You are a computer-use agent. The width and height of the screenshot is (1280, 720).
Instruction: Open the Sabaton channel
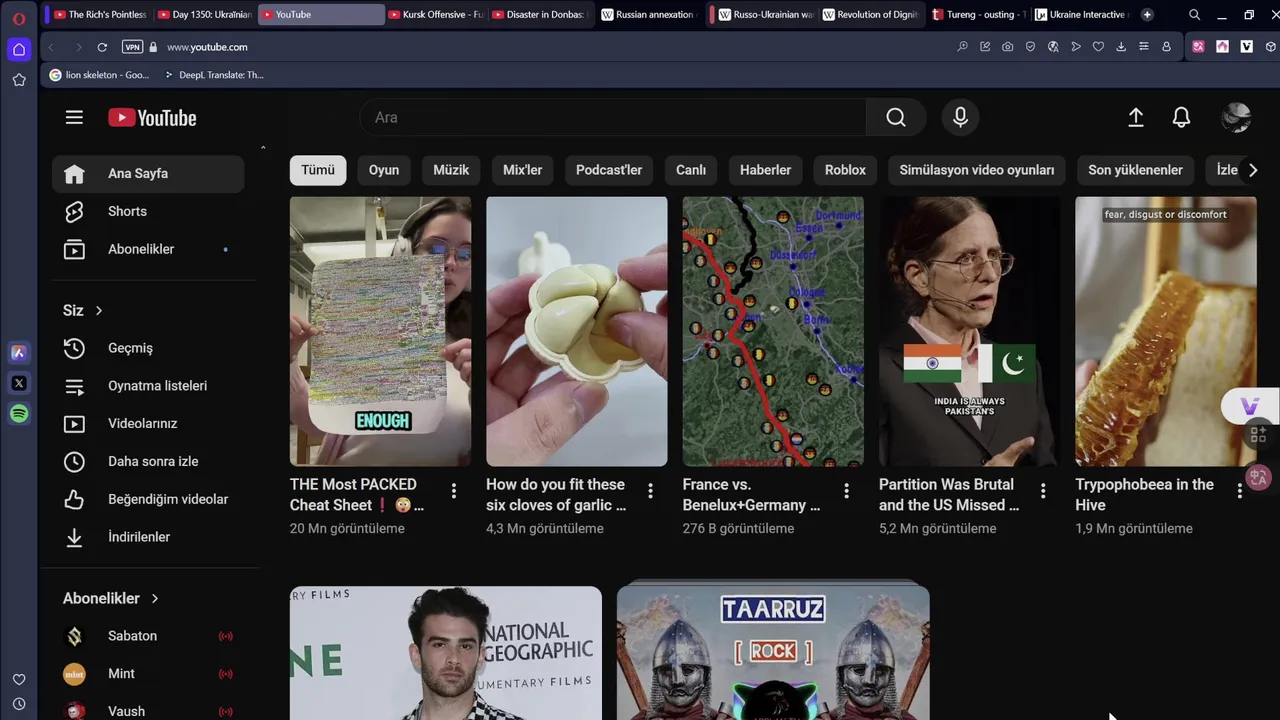pyautogui.click(x=148, y=636)
